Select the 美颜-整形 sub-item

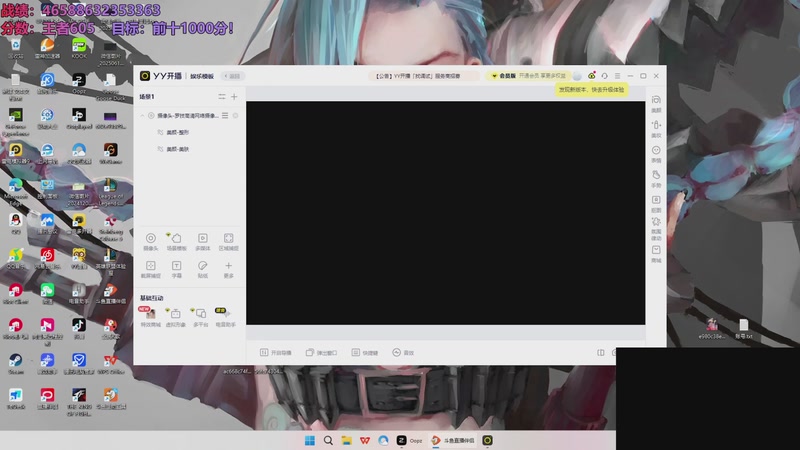click(178, 132)
